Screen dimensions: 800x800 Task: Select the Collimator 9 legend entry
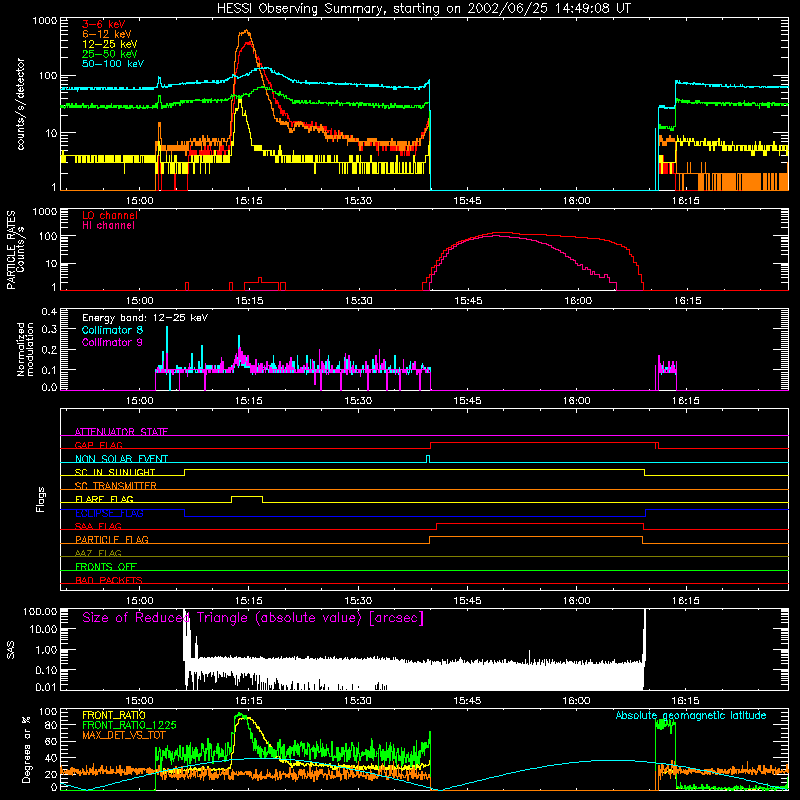(x=112, y=342)
